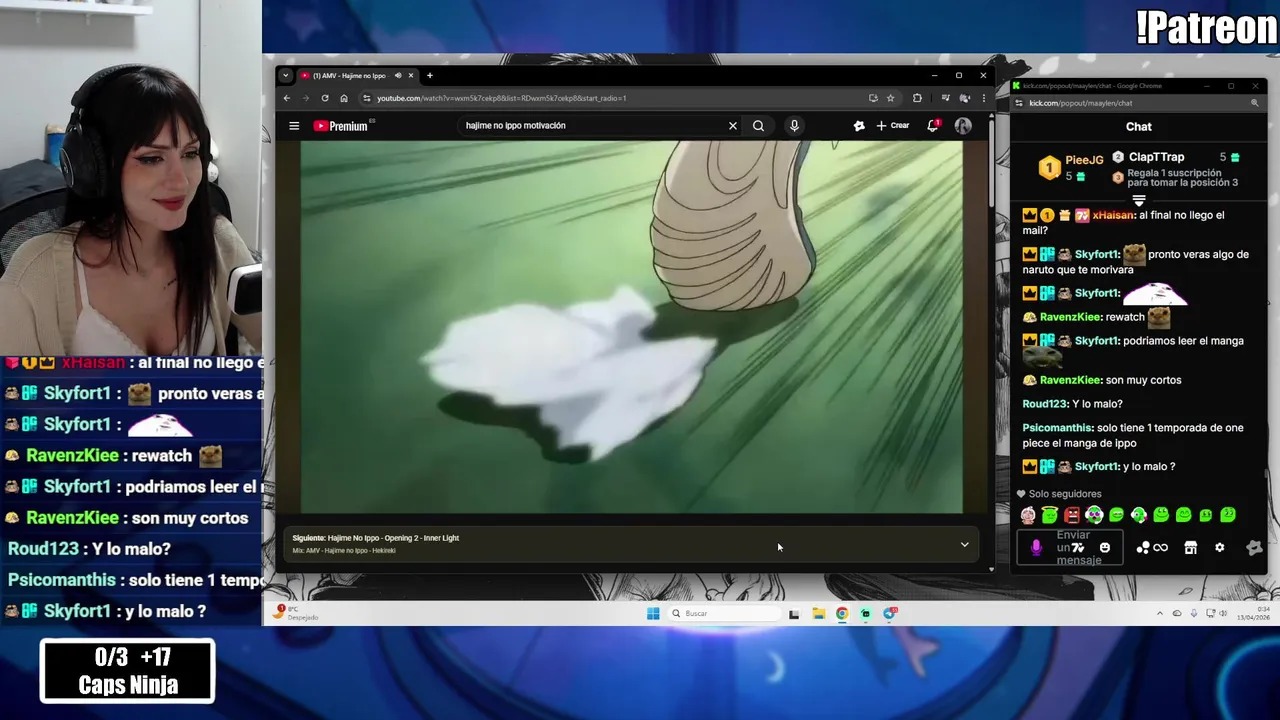Click the site info icon in address bar

click(x=367, y=98)
